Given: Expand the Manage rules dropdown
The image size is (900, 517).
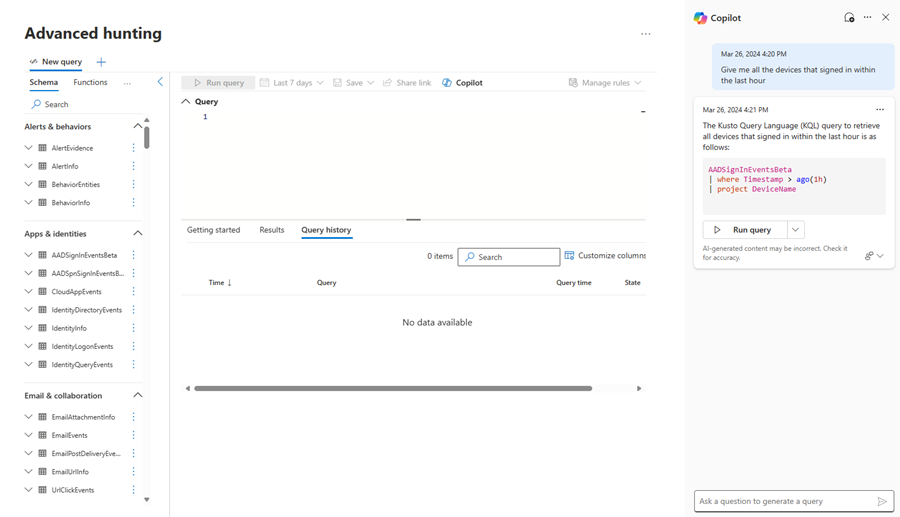Looking at the screenshot, I should point(605,83).
